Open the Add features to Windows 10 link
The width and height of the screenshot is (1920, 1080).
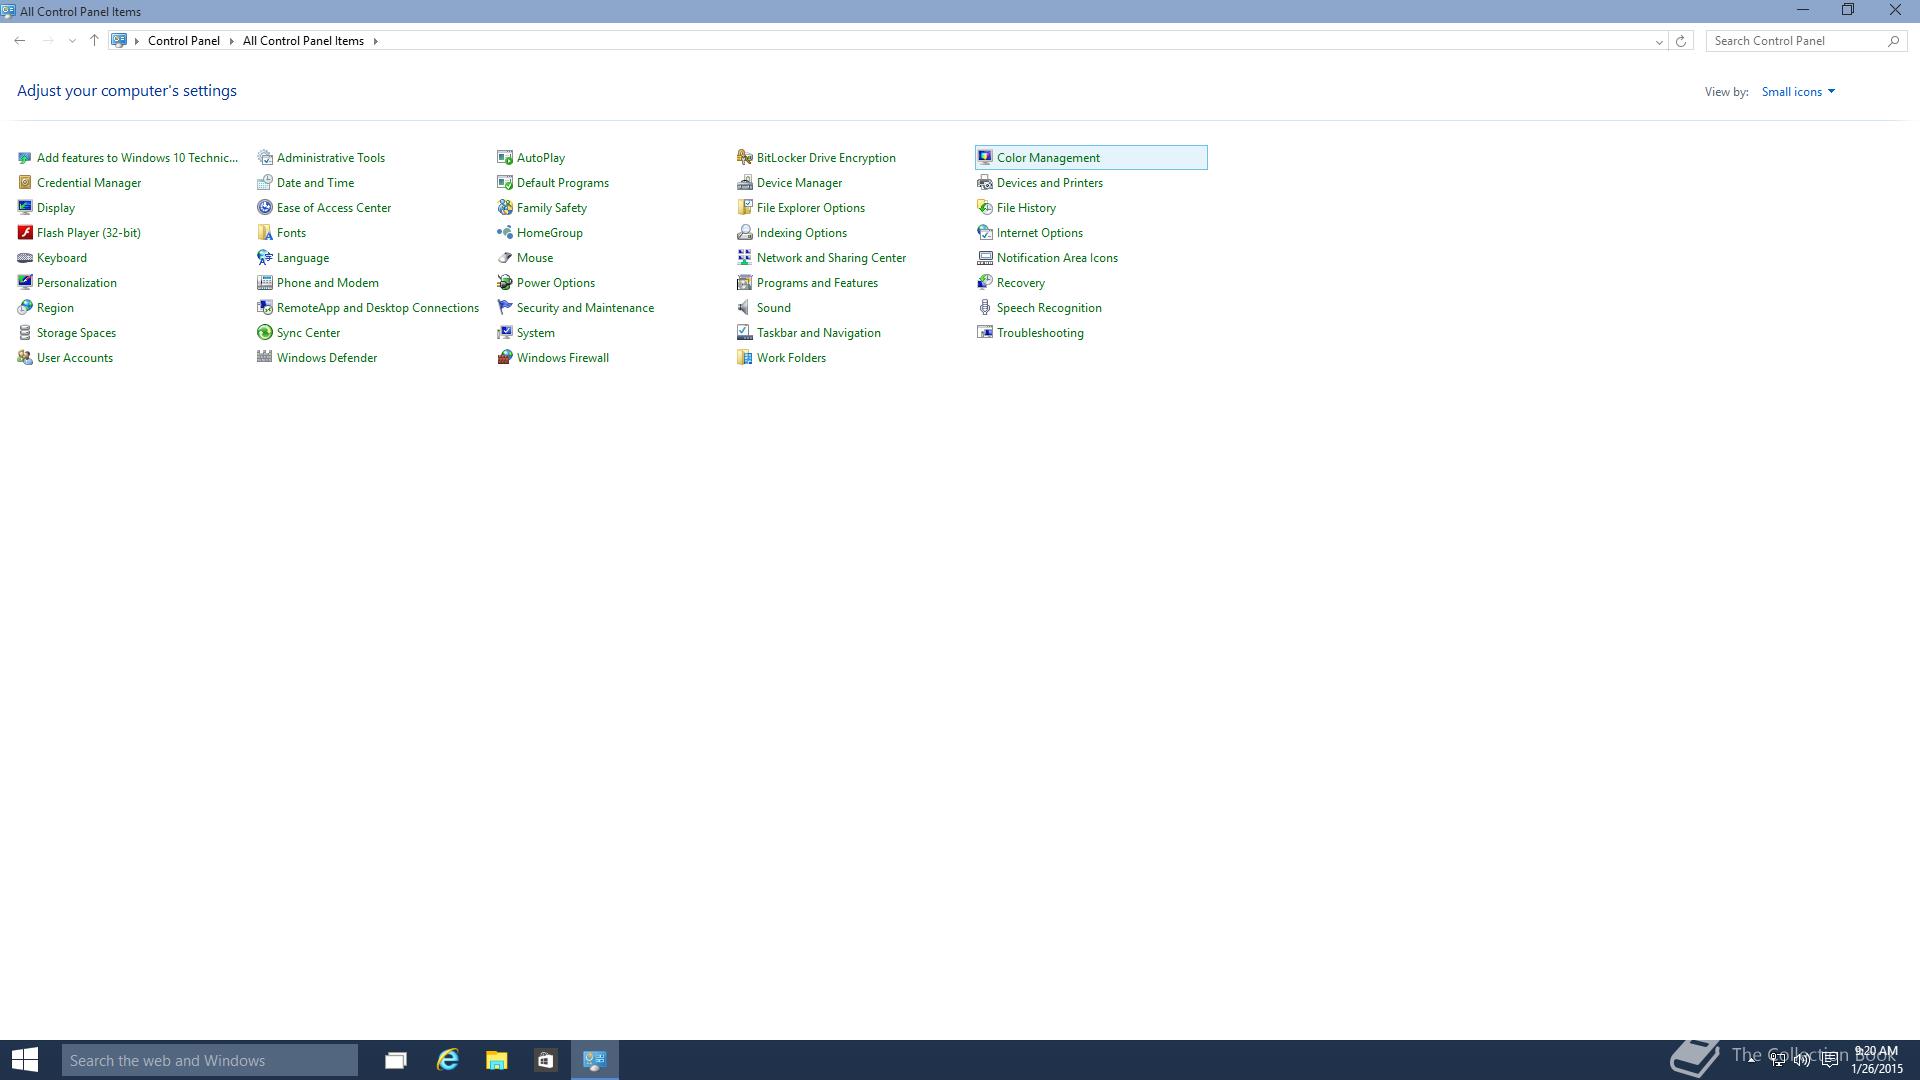[138, 157]
